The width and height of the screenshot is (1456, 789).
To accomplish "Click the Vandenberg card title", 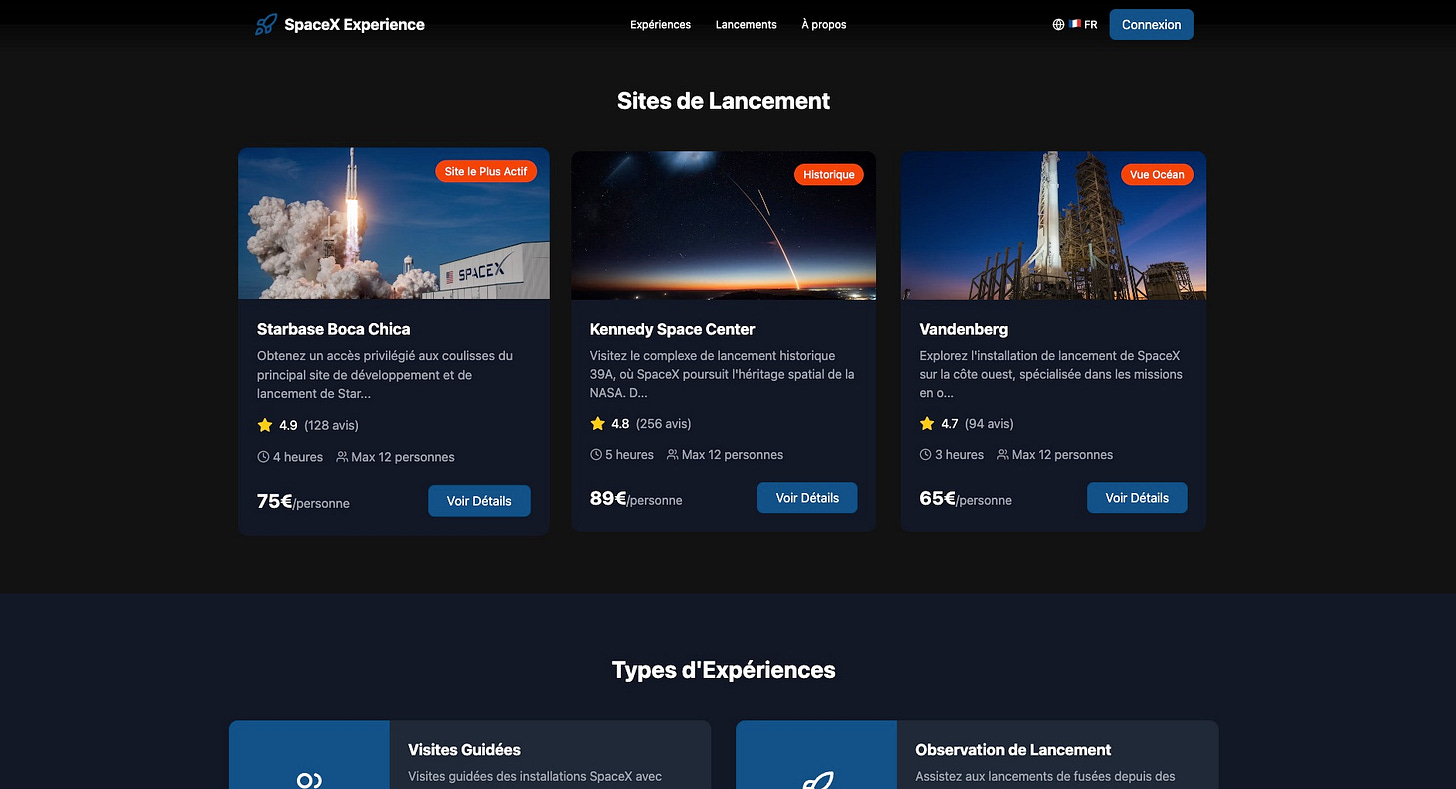I will (964, 329).
